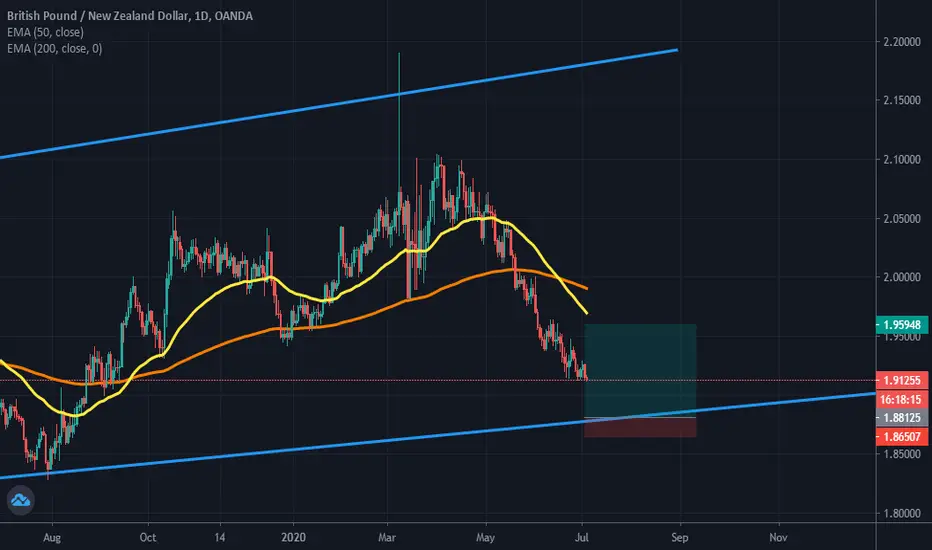Click the Mar date on time axis
932x550 pixels.
(387, 538)
